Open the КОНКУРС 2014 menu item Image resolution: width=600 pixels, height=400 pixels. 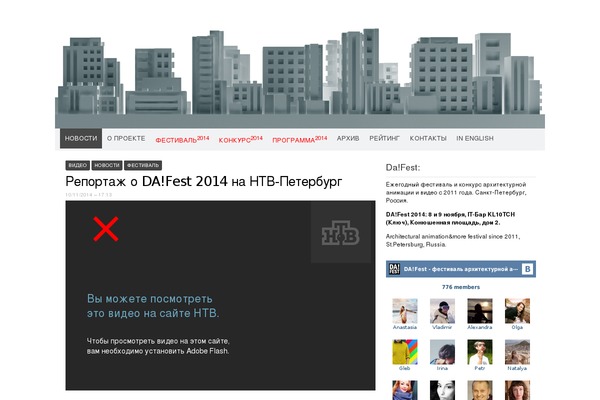click(241, 139)
